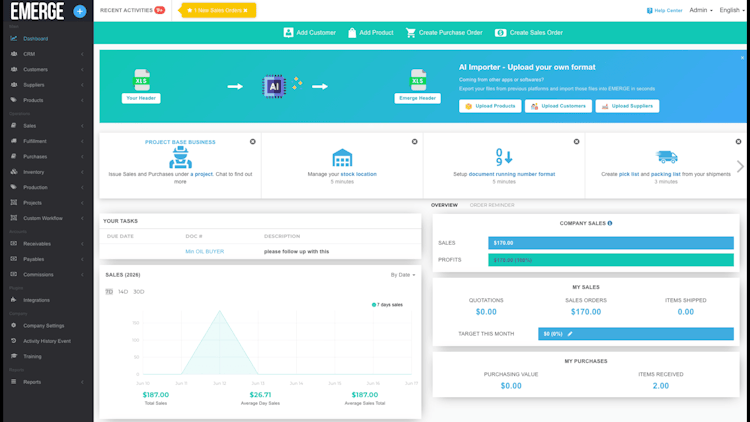Click the Company Settings gear icon
The height and width of the screenshot is (422, 750).
pyautogui.click(x=14, y=325)
